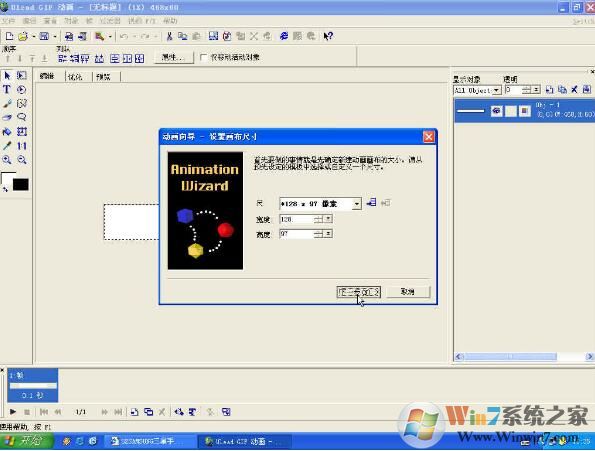This screenshot has width=595, height=451.
Task: Click the Duplicate frame icon under the timeline
Action: 149,412
